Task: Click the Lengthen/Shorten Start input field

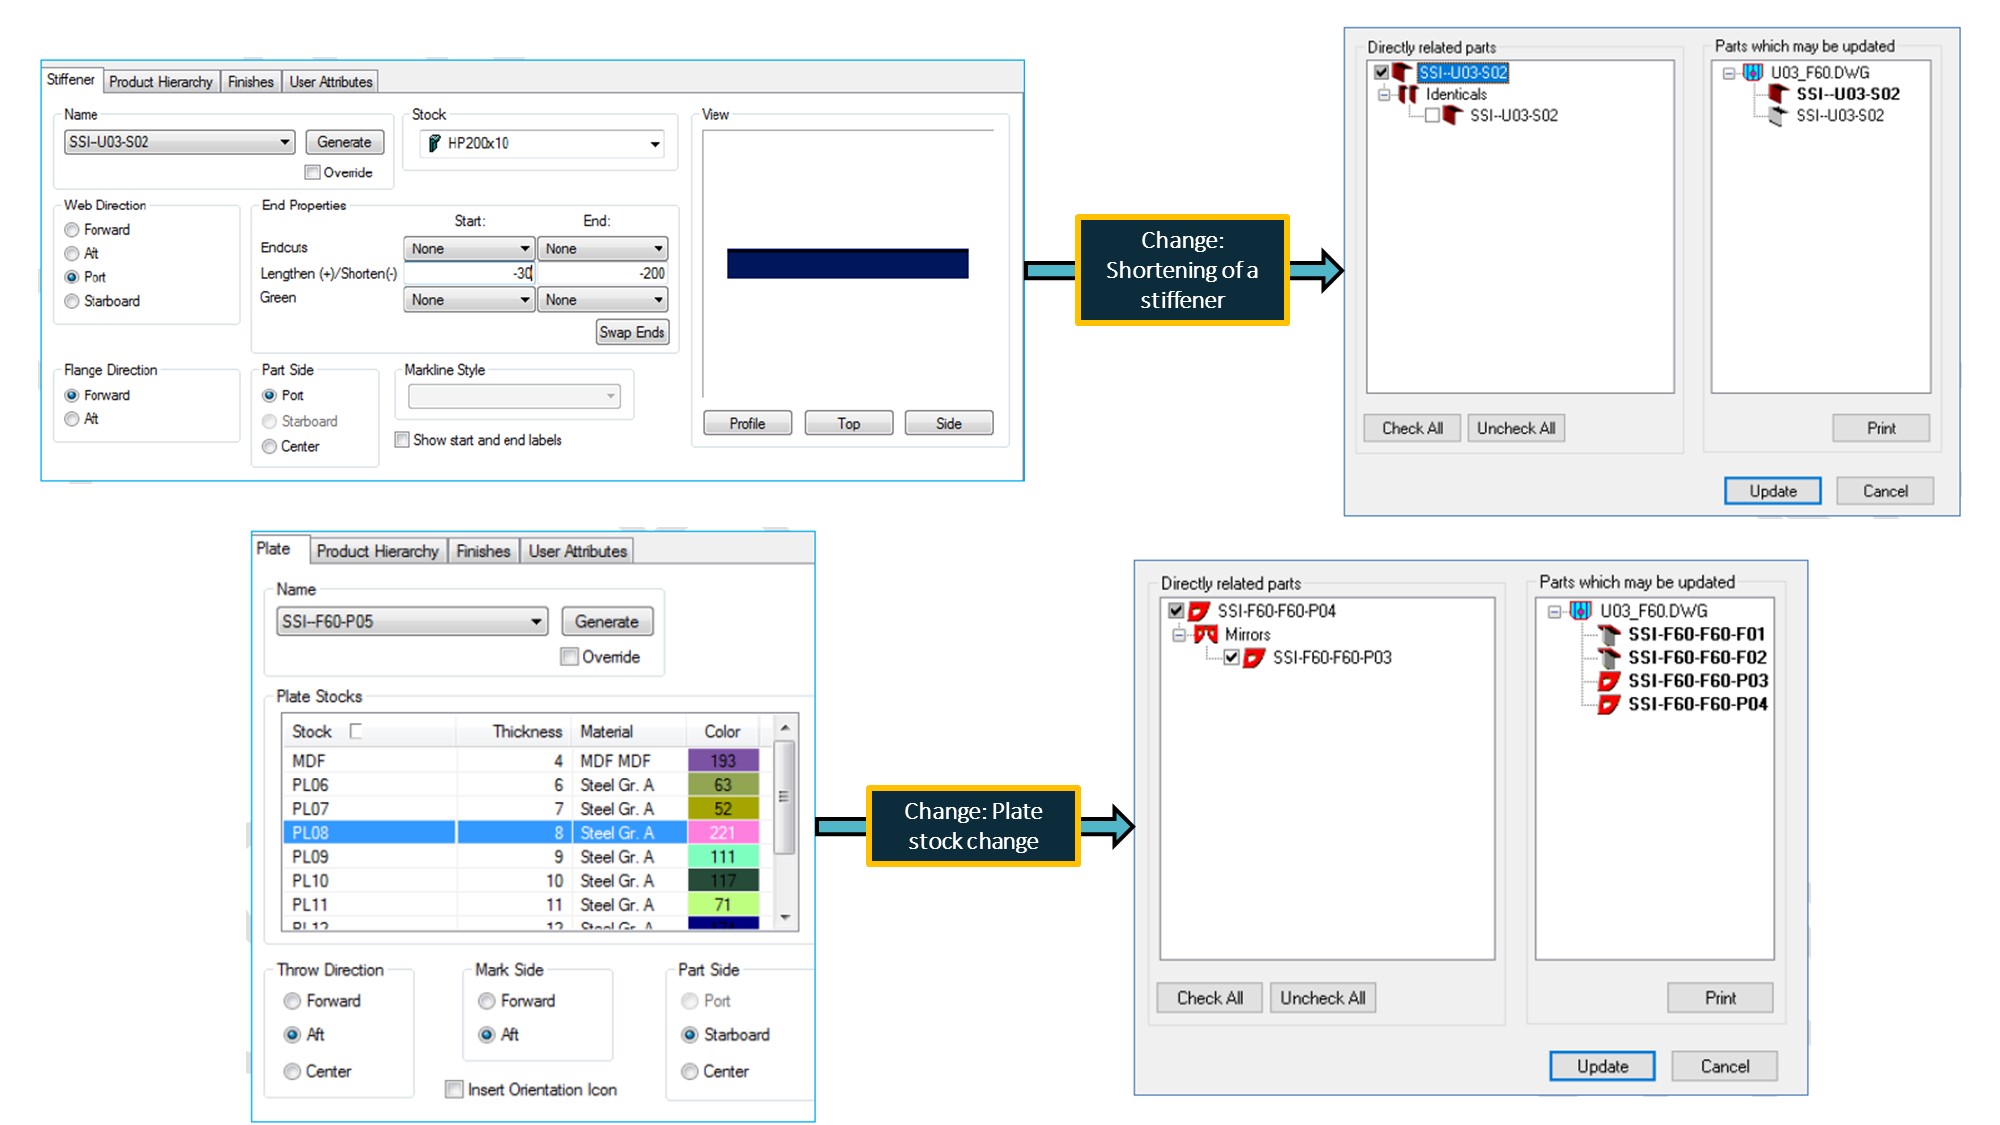Action: [467, 272]
